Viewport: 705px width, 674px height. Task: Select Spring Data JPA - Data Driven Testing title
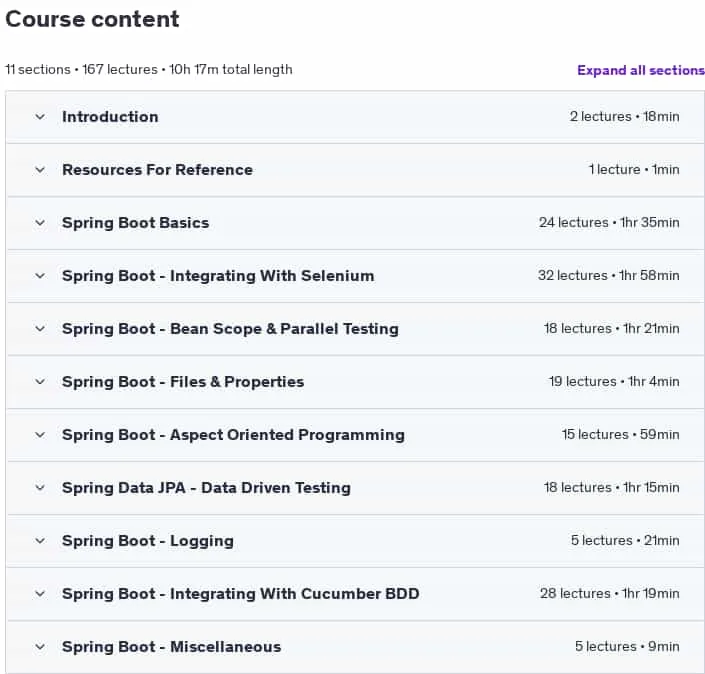[206, 488]
